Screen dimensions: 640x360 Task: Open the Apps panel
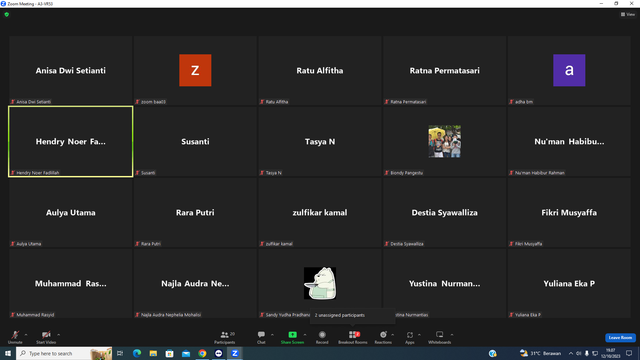tap(410, 337)
